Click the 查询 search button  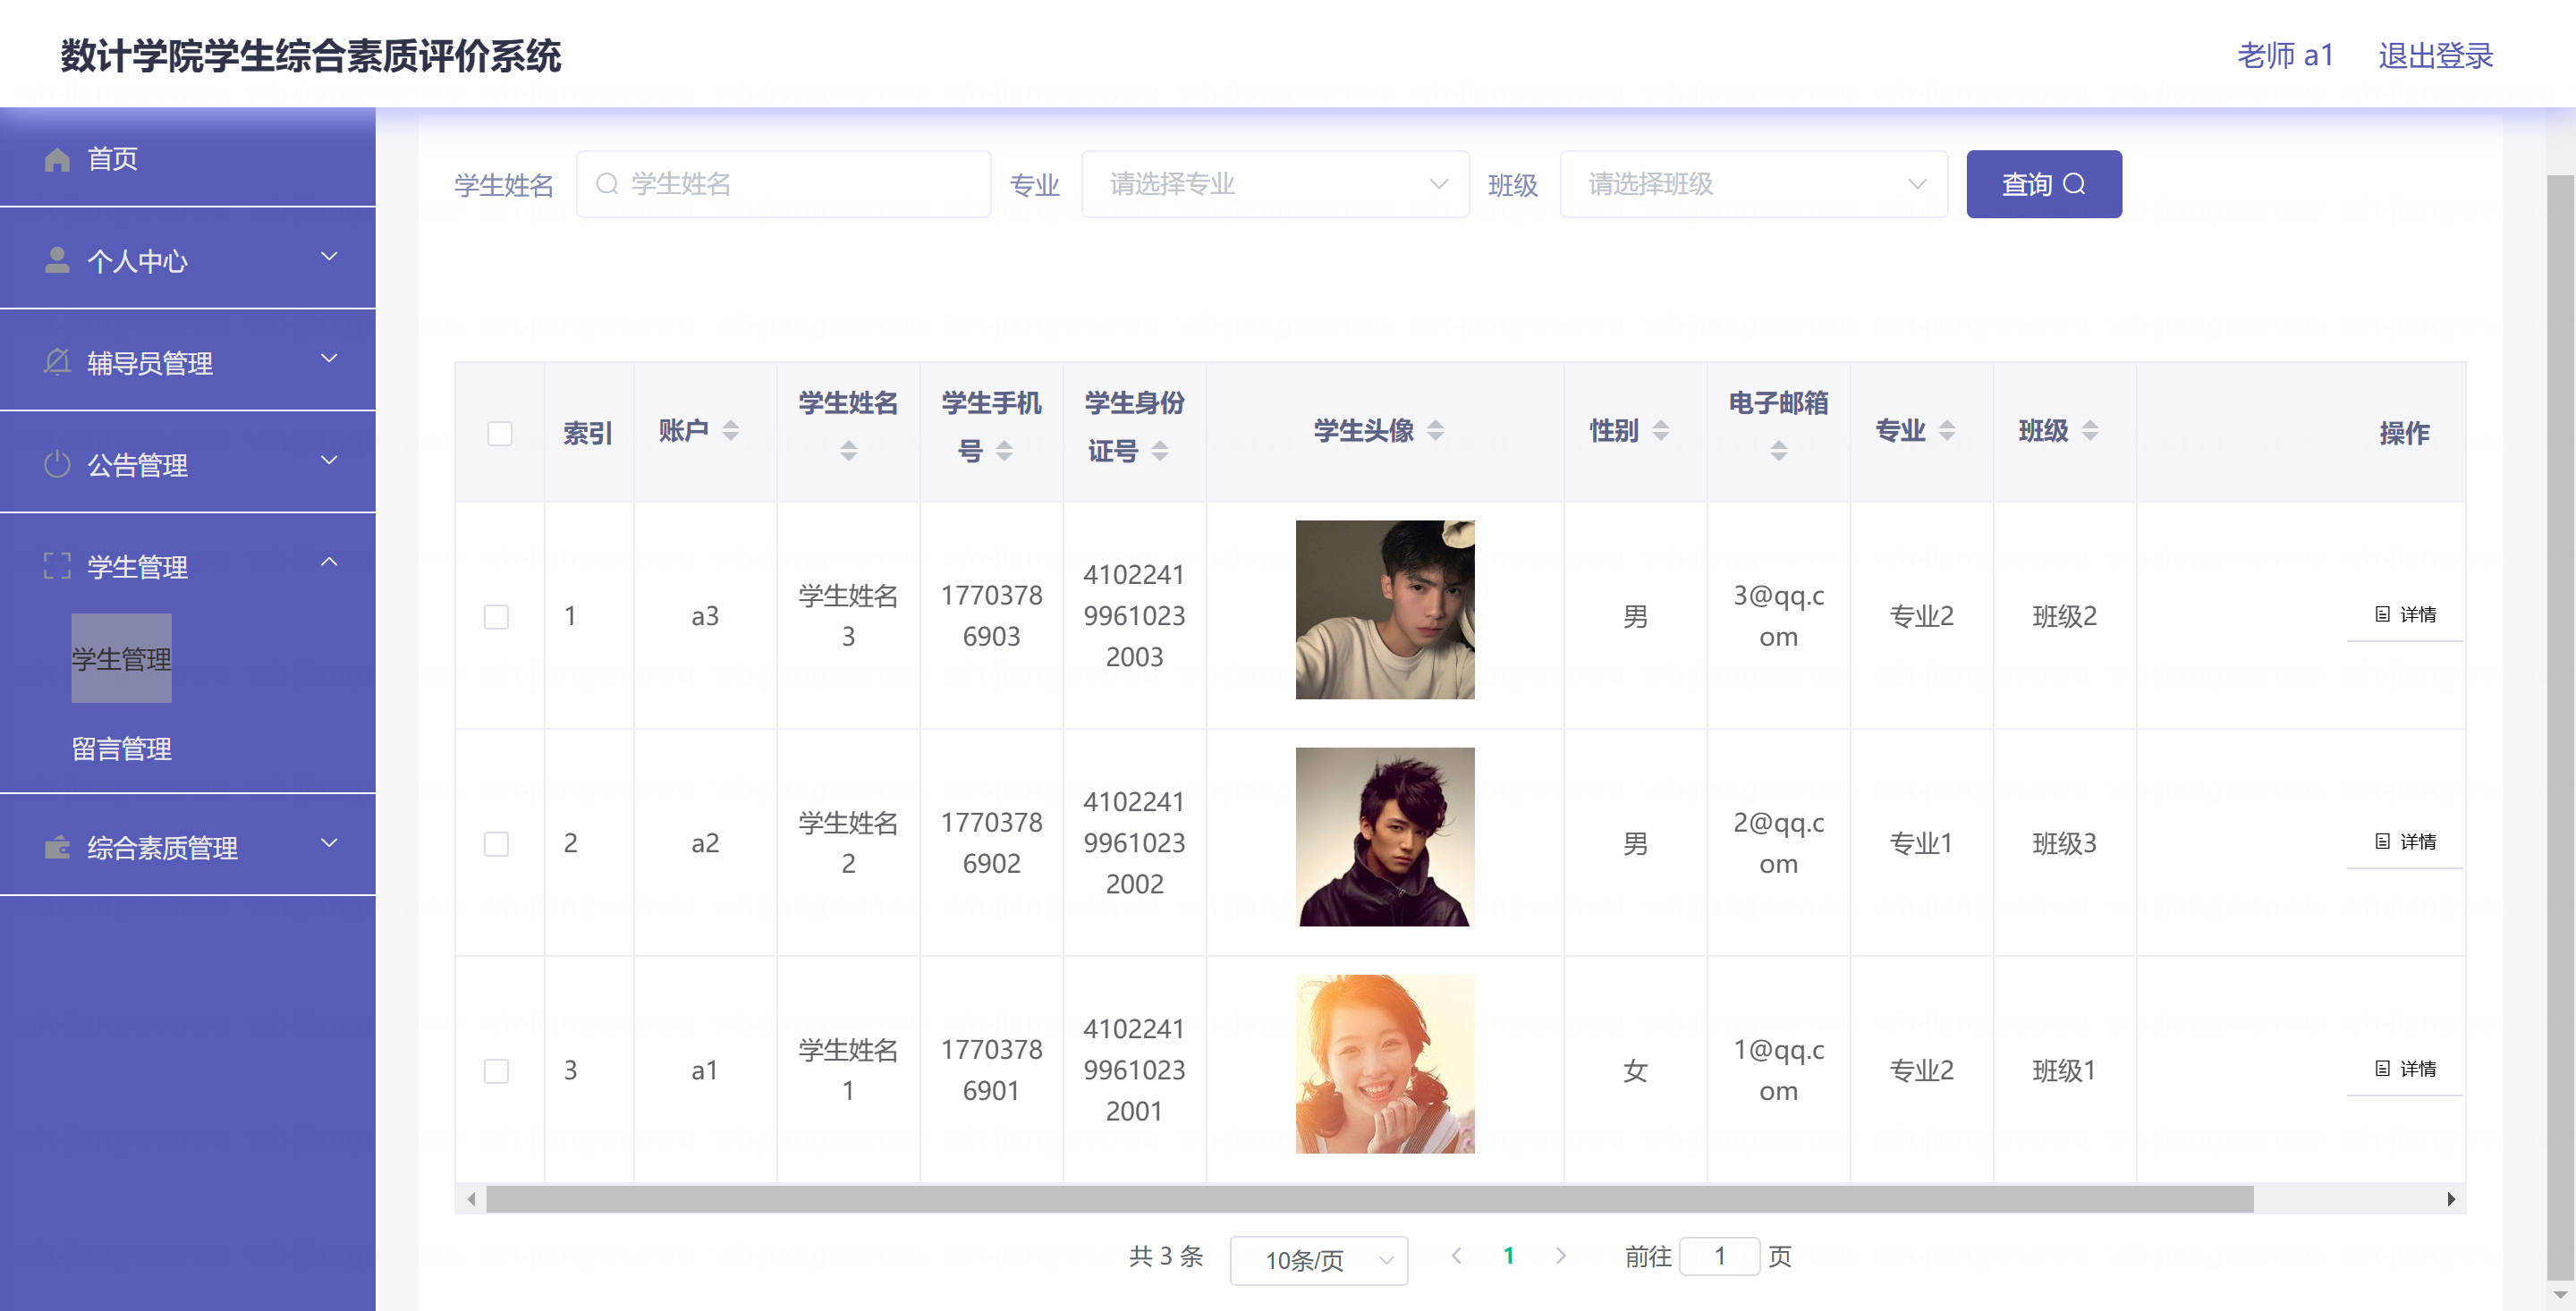[2043, 184]
